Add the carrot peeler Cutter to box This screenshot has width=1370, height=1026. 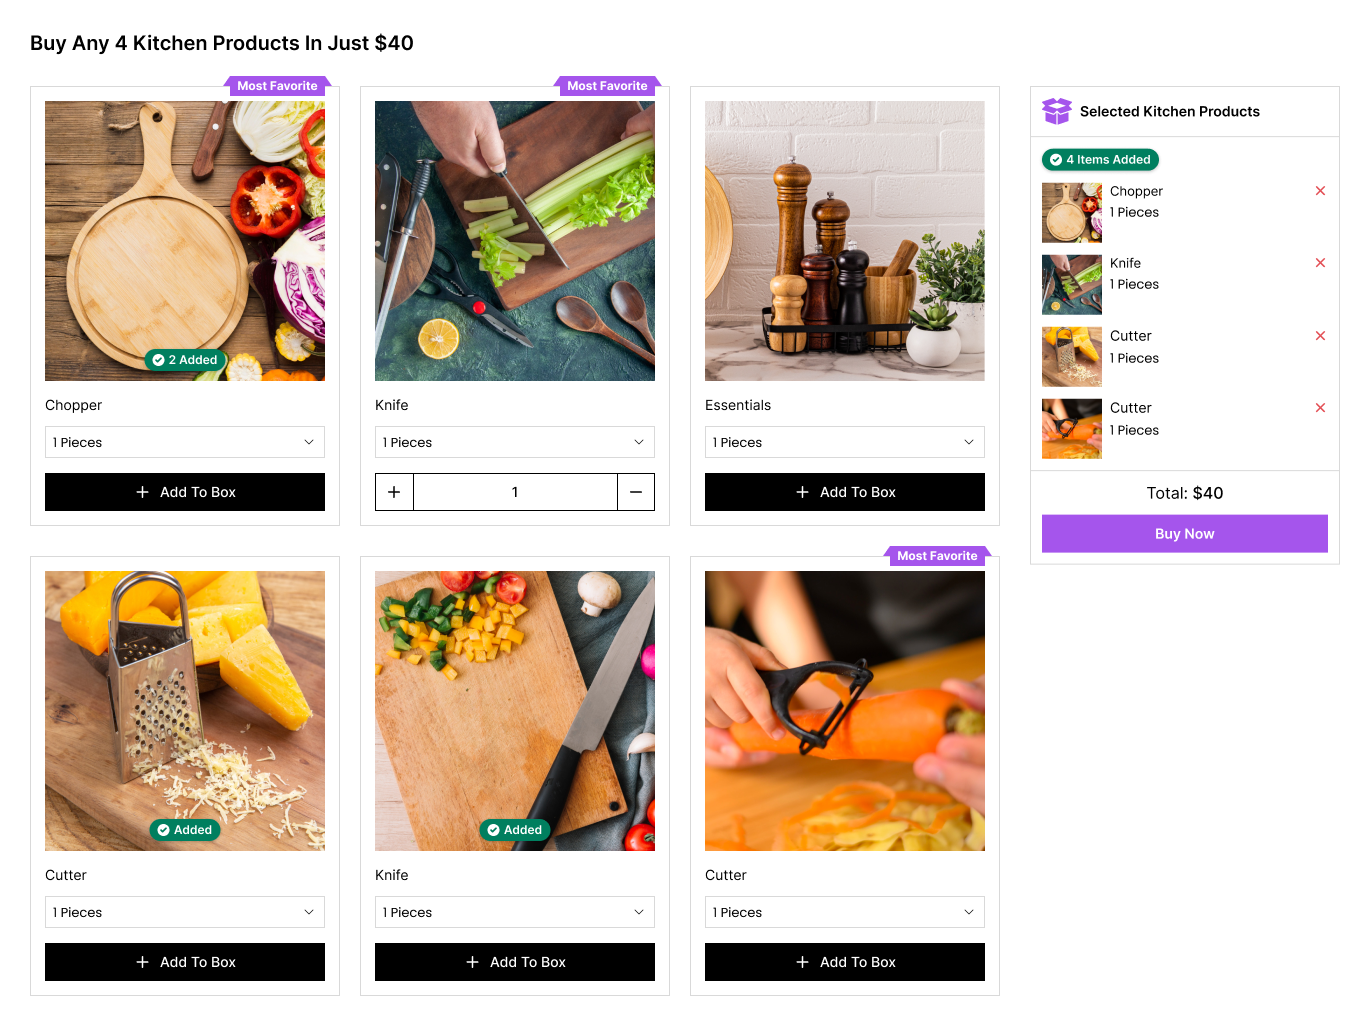(x=845, y=962)
